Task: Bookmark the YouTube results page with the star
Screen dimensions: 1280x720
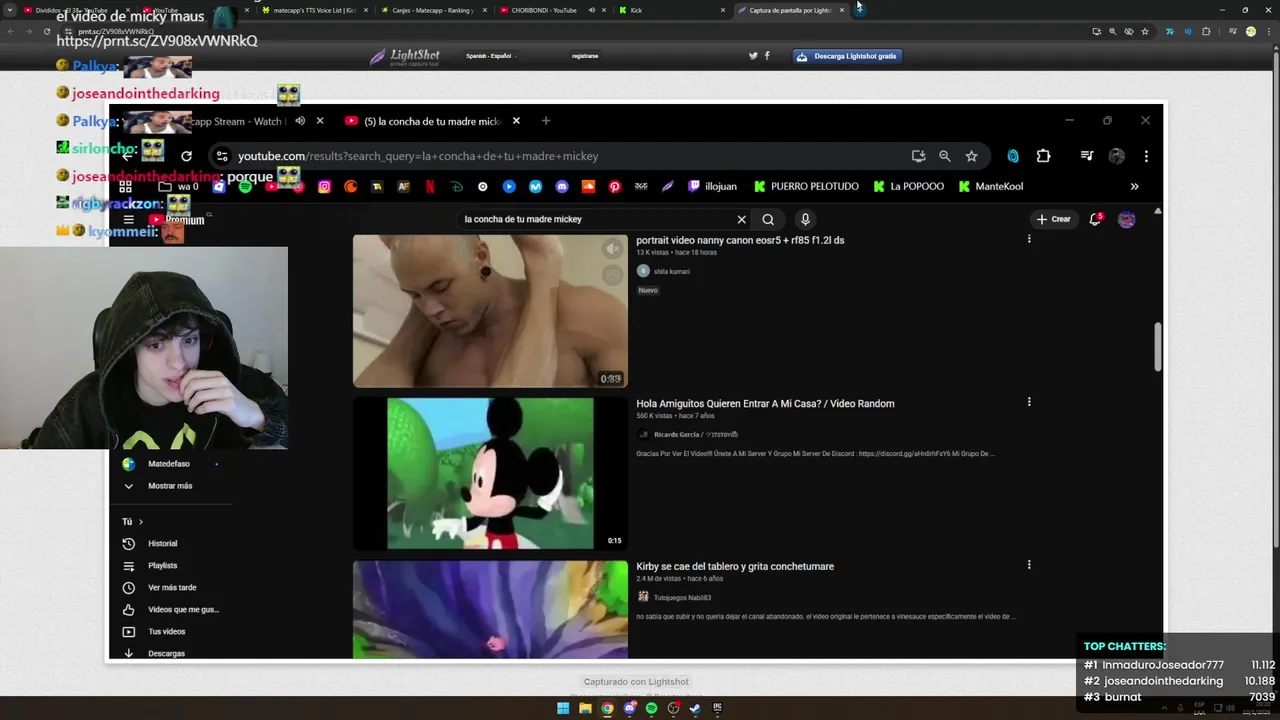Action: pos(971,156)
